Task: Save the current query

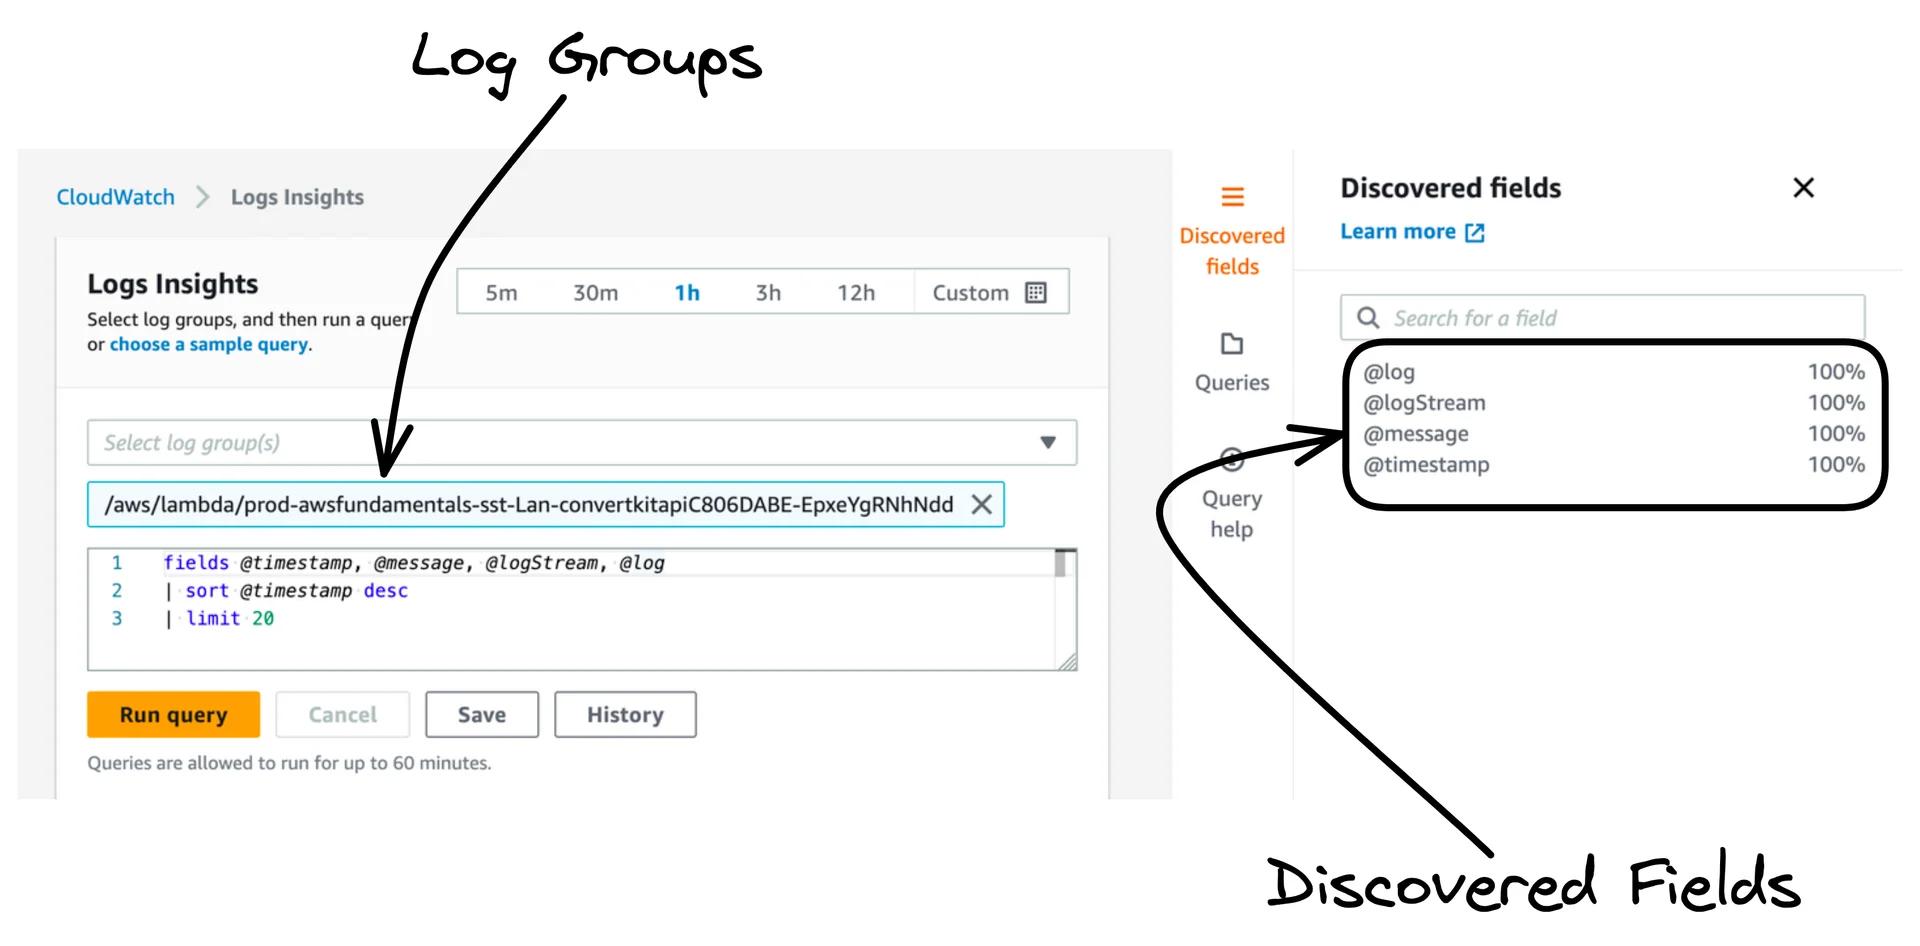Action: pyautogui.click(x=481, y=714)
